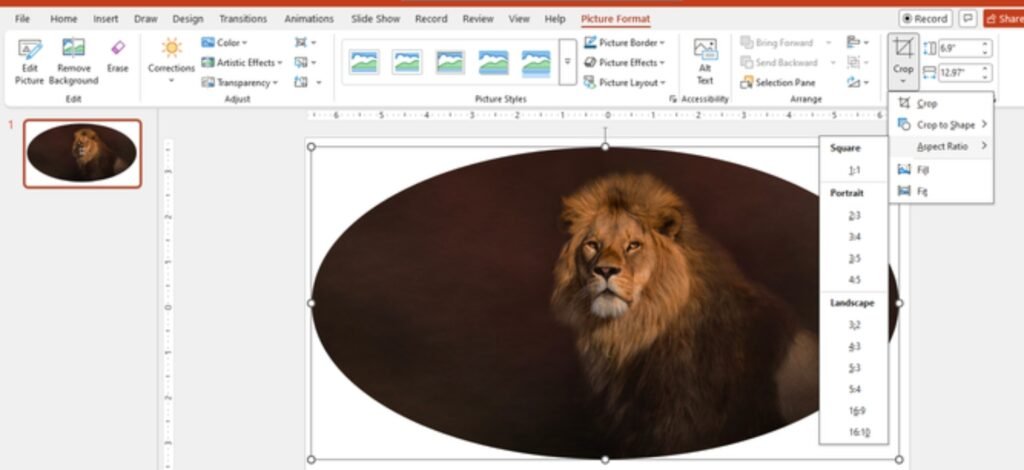Screen dimensions: 1024x470
Task: Select the 4:3 landscape aspect ratio
Action: click(854, 347)
